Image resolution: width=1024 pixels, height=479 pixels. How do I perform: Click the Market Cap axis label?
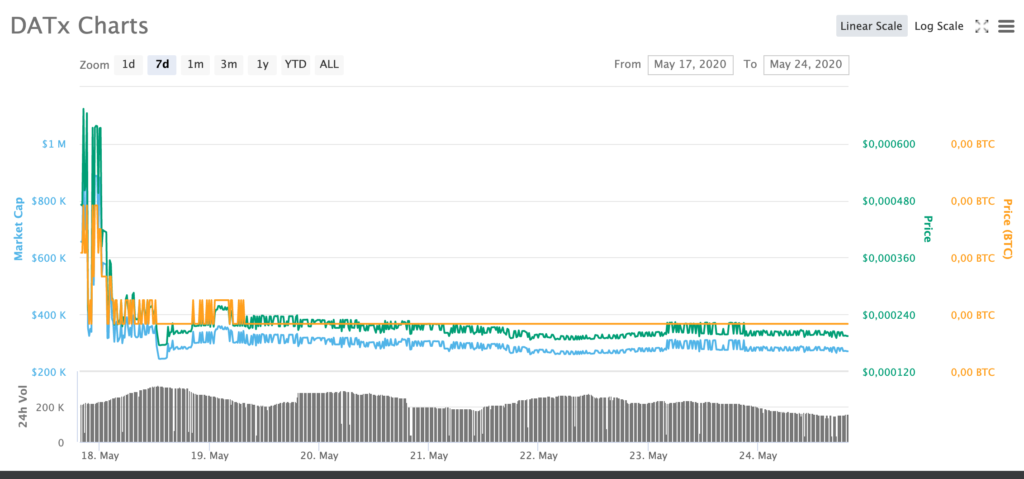tap(19, 229)
